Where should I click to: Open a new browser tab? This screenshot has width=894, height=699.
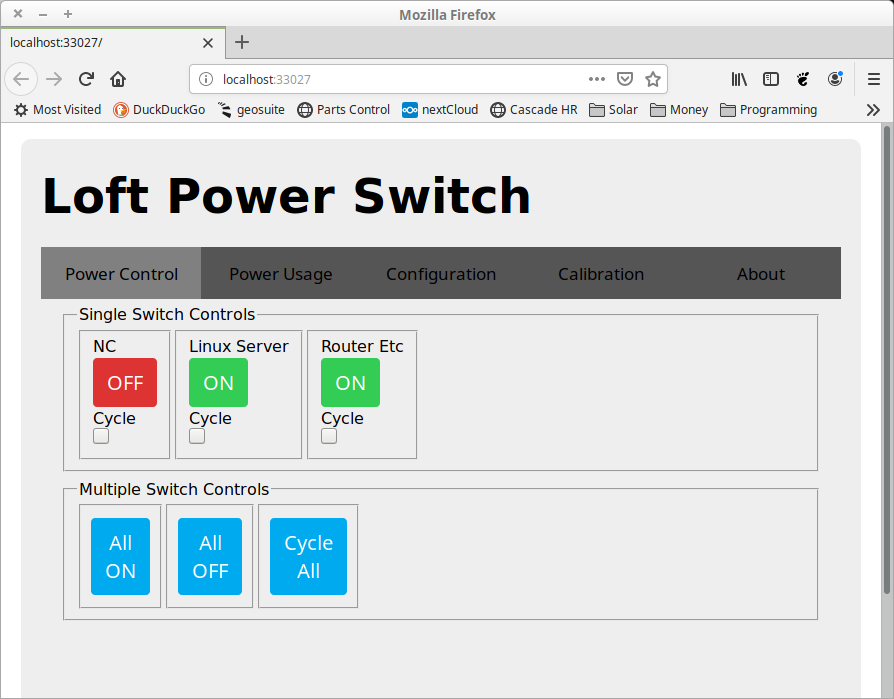tap(242, 42)
